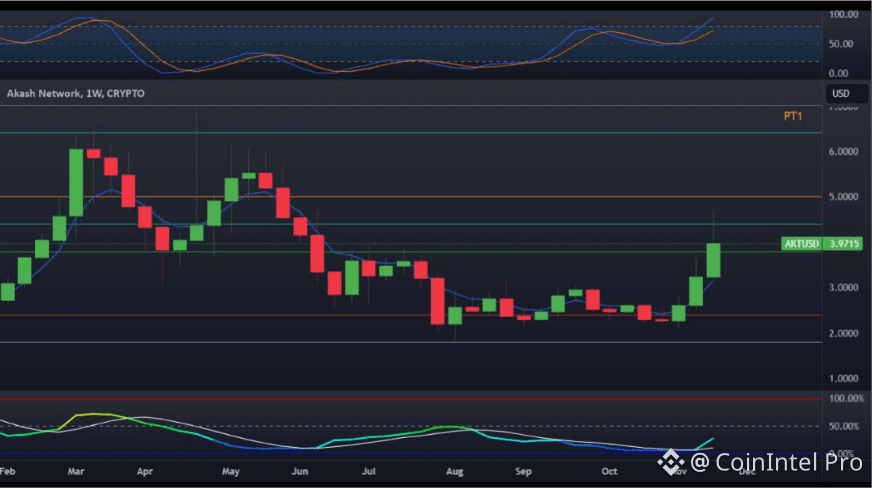Screen dimensions: 872x488
Task: Click the Apr label on time axis
Action: point(145,471)
